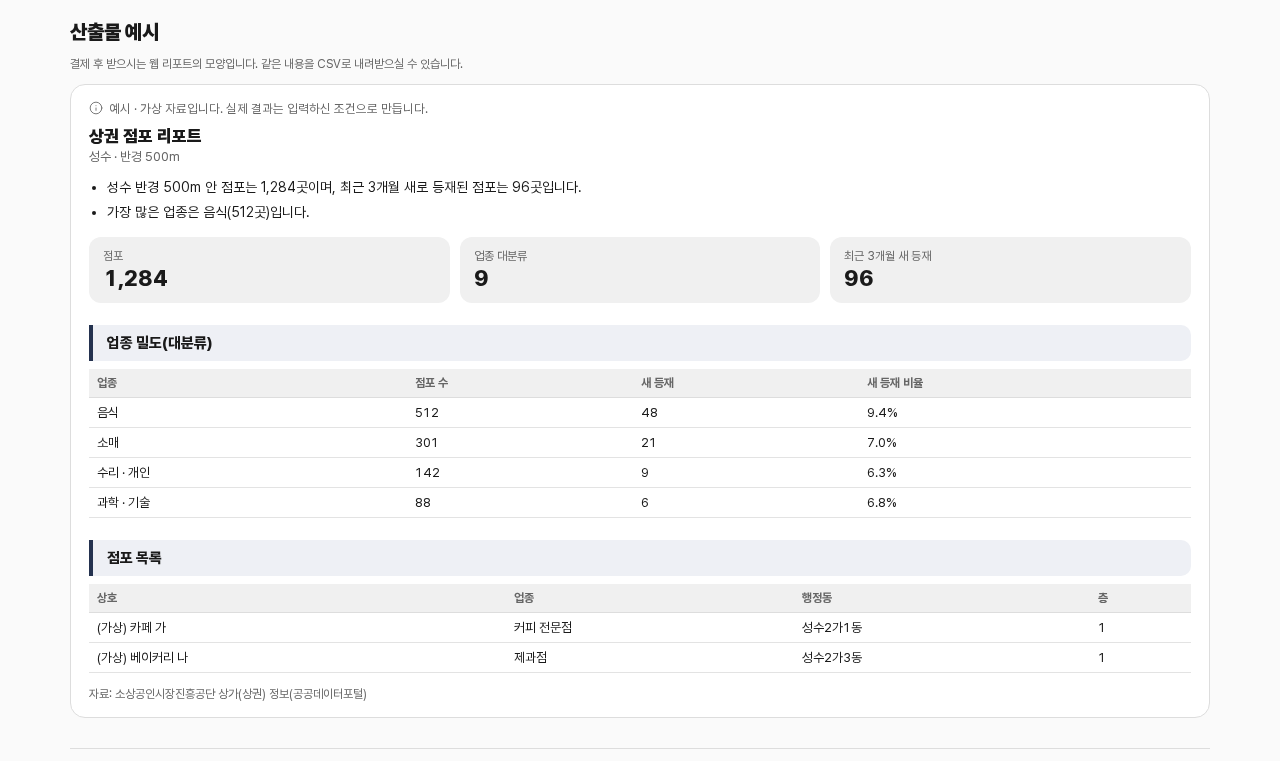Click the store name "(가상) 베이커리 나"
The height and width of the screenshot is (761, 1280).
142,658
